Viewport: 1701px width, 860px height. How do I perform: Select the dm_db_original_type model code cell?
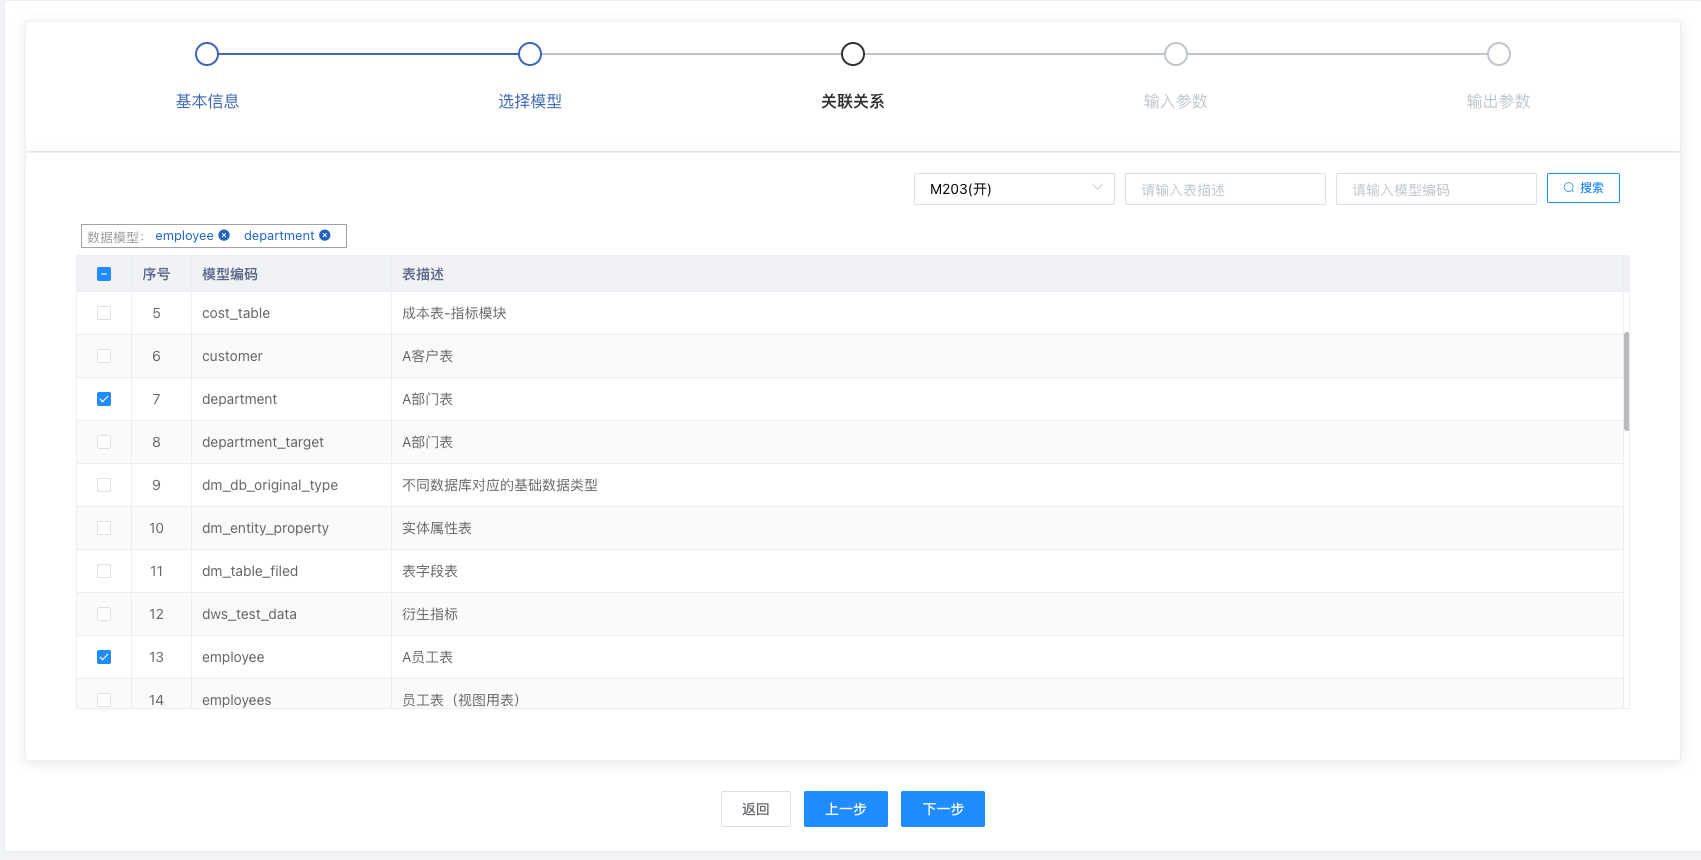pos(291,485)
